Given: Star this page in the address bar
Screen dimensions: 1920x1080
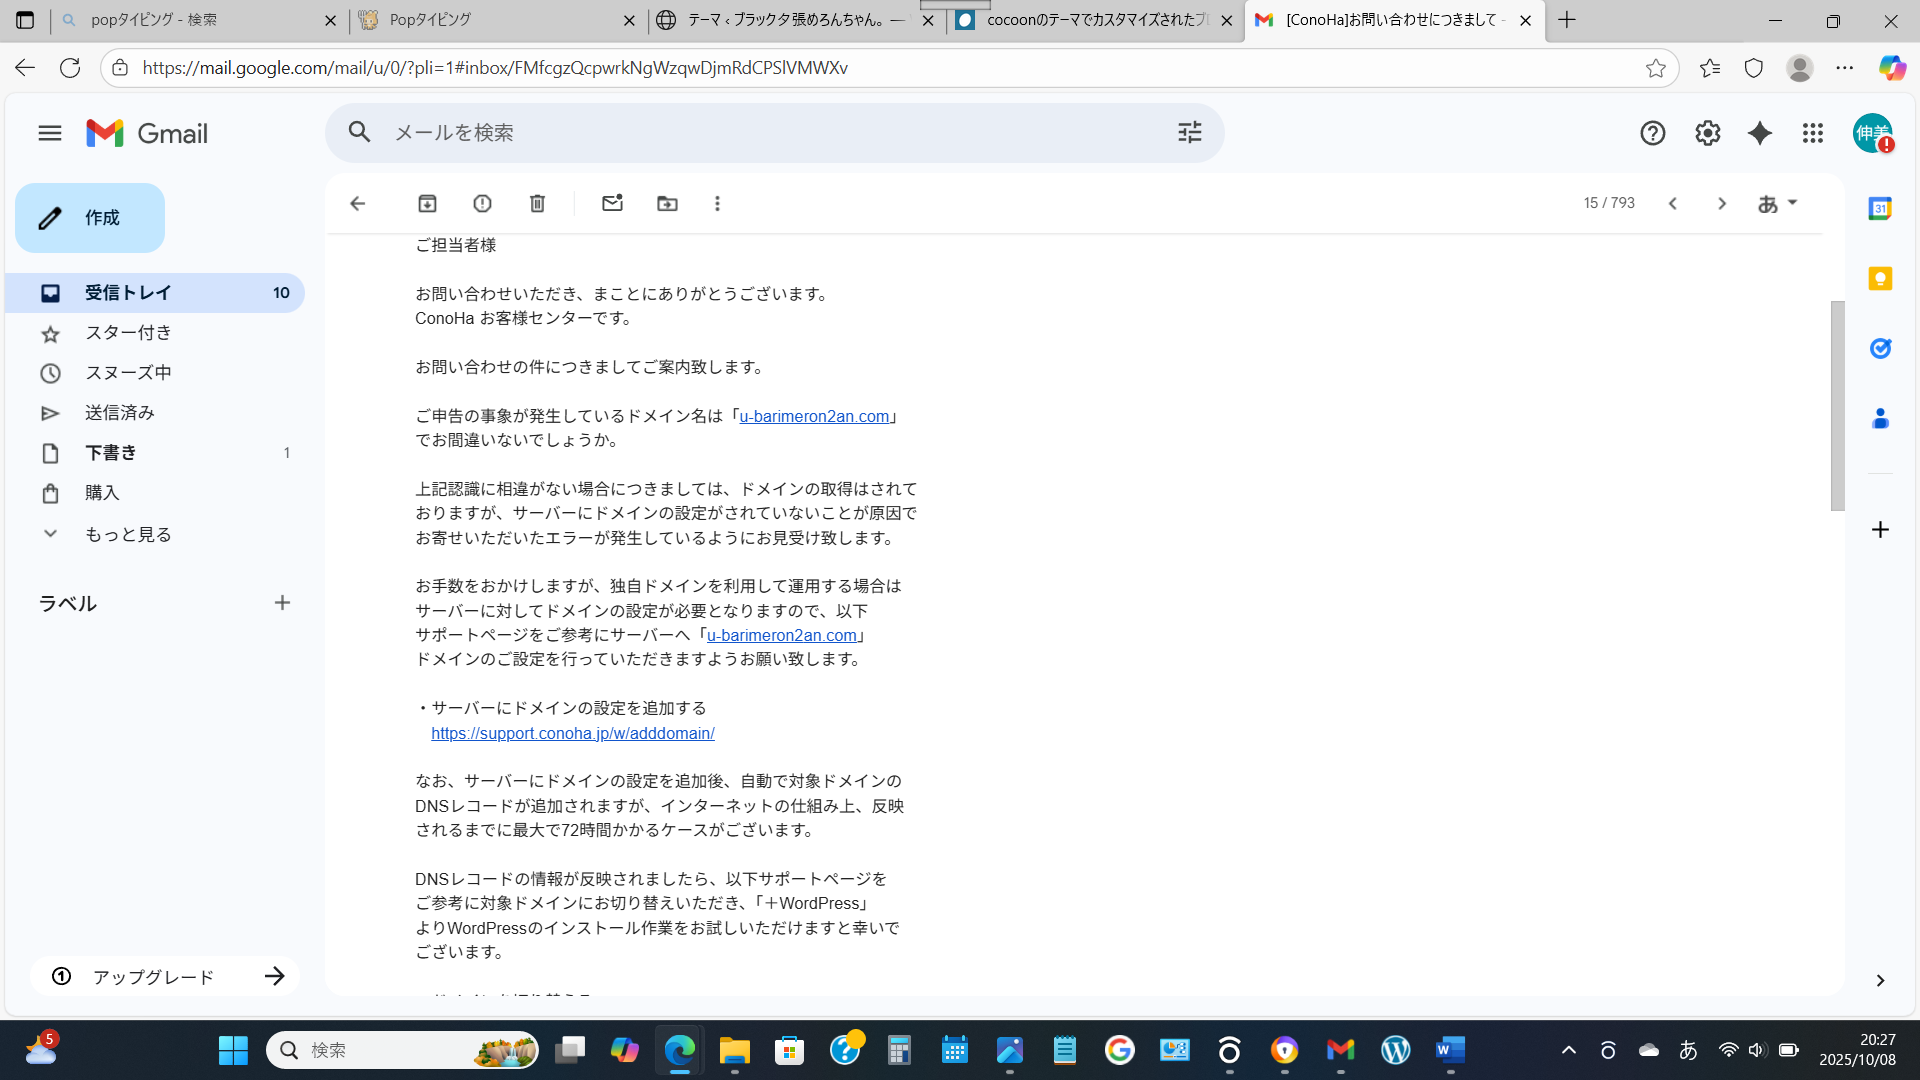Looking at the screenshot, I should pos(1656,68).
